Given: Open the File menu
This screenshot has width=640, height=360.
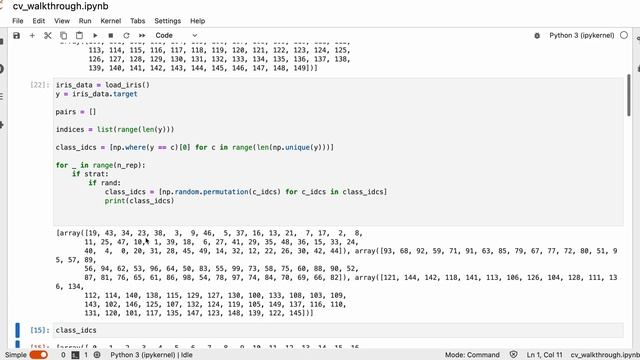Looking at the screenshot, I should (18, 21).
